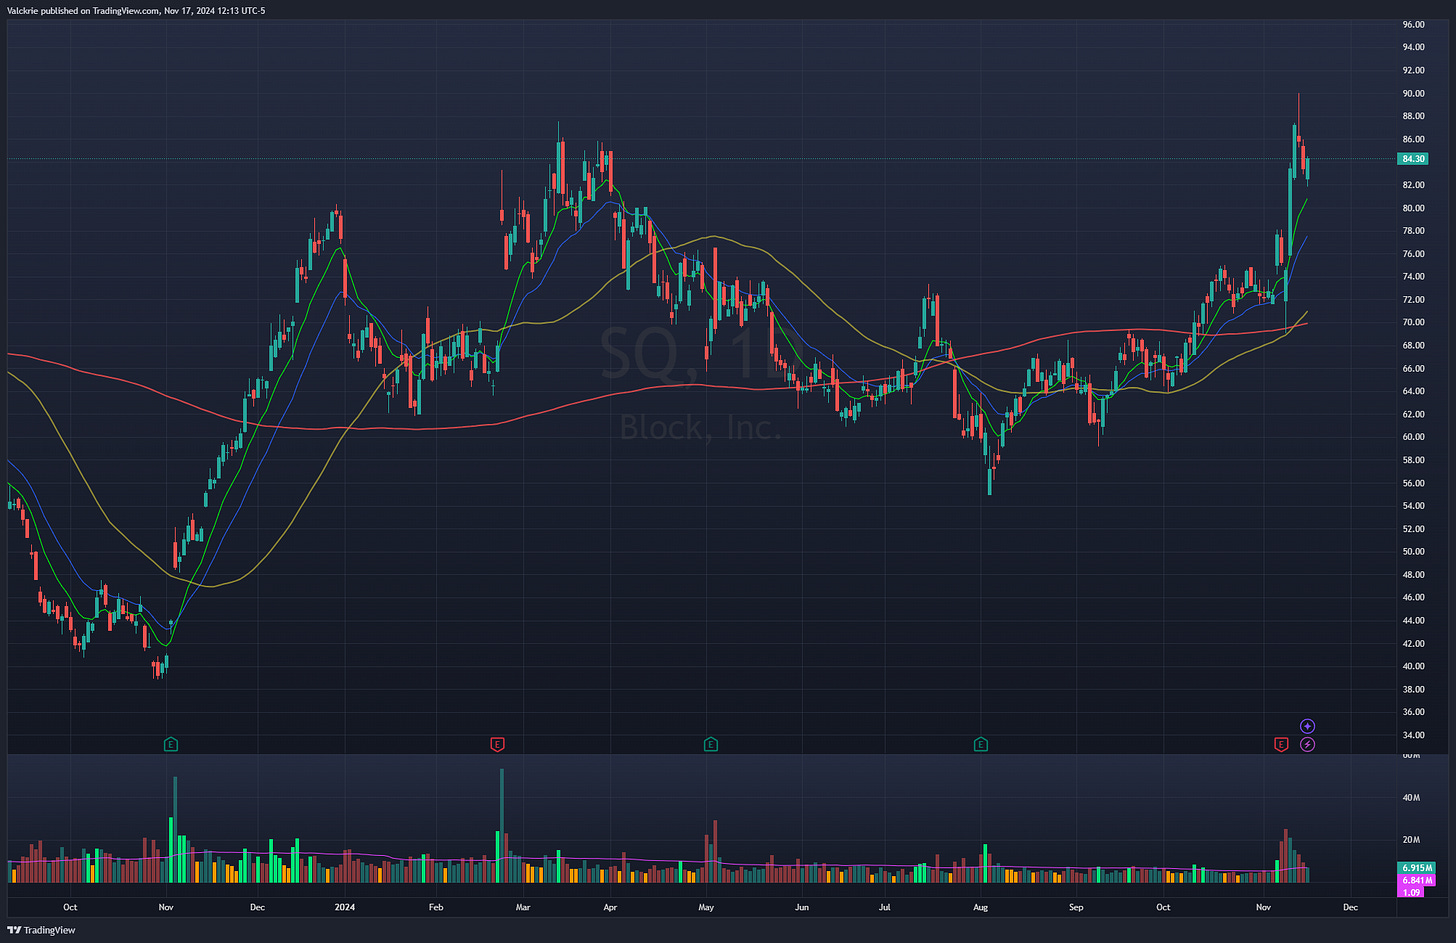Click the May label on time axis
Viewport: 1456px width, 943px height.
tap(706, 908)
